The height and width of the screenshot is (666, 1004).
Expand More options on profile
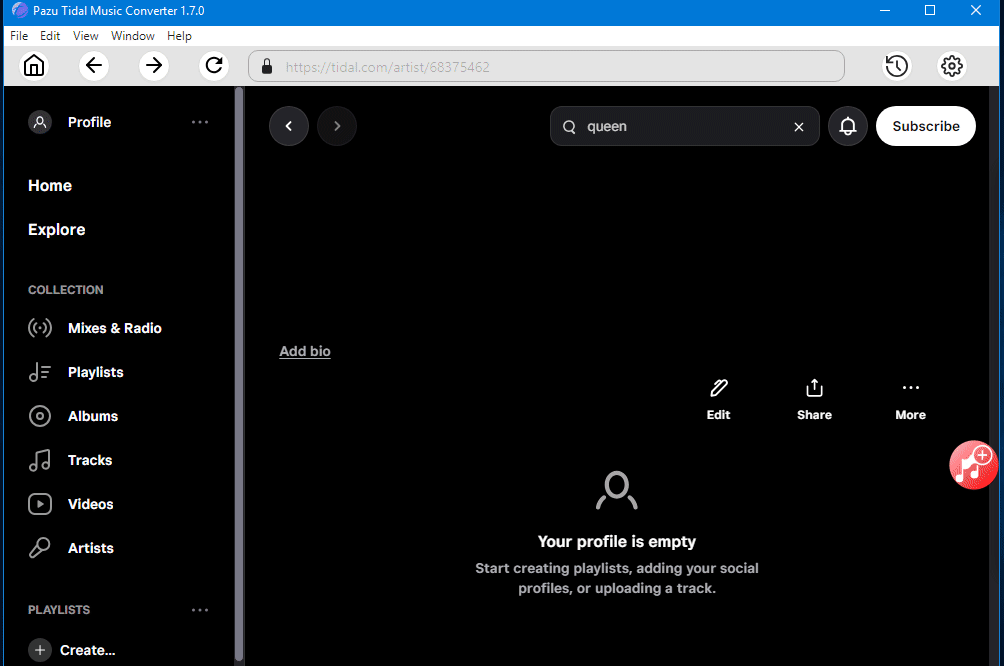coord(910,388)
